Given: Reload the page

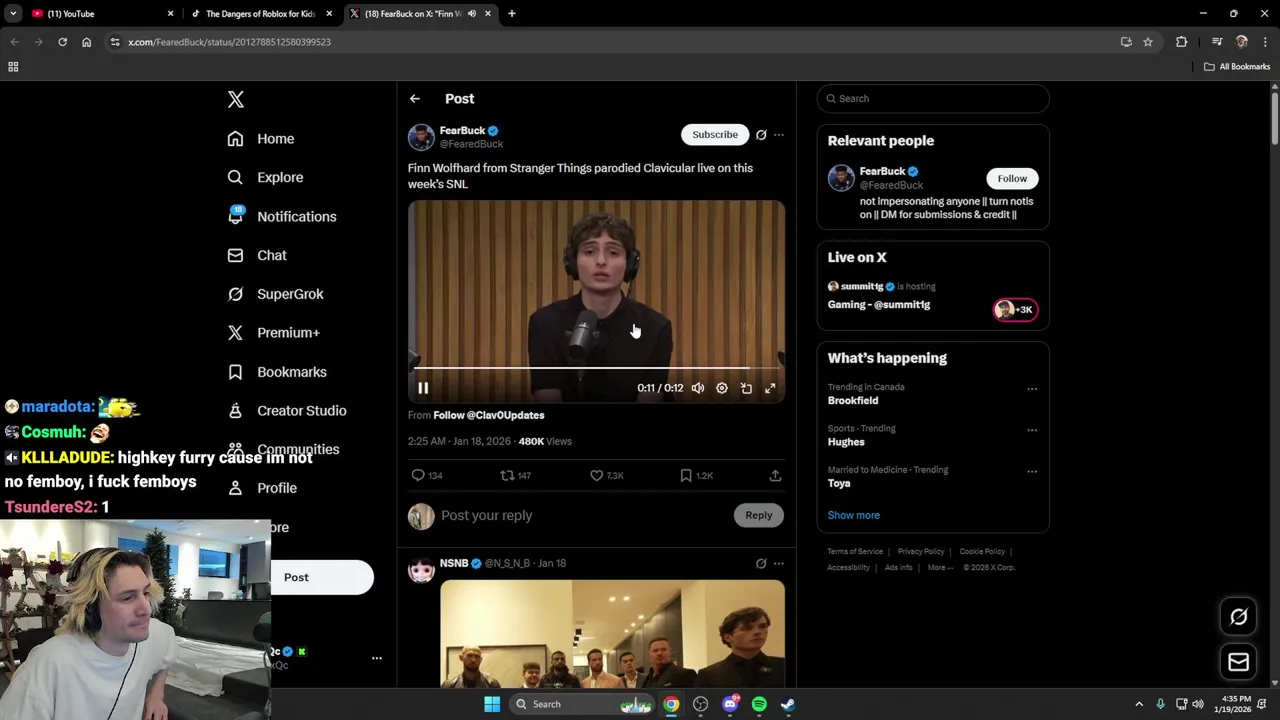Looking at the screenshot, I should (62, 42).
